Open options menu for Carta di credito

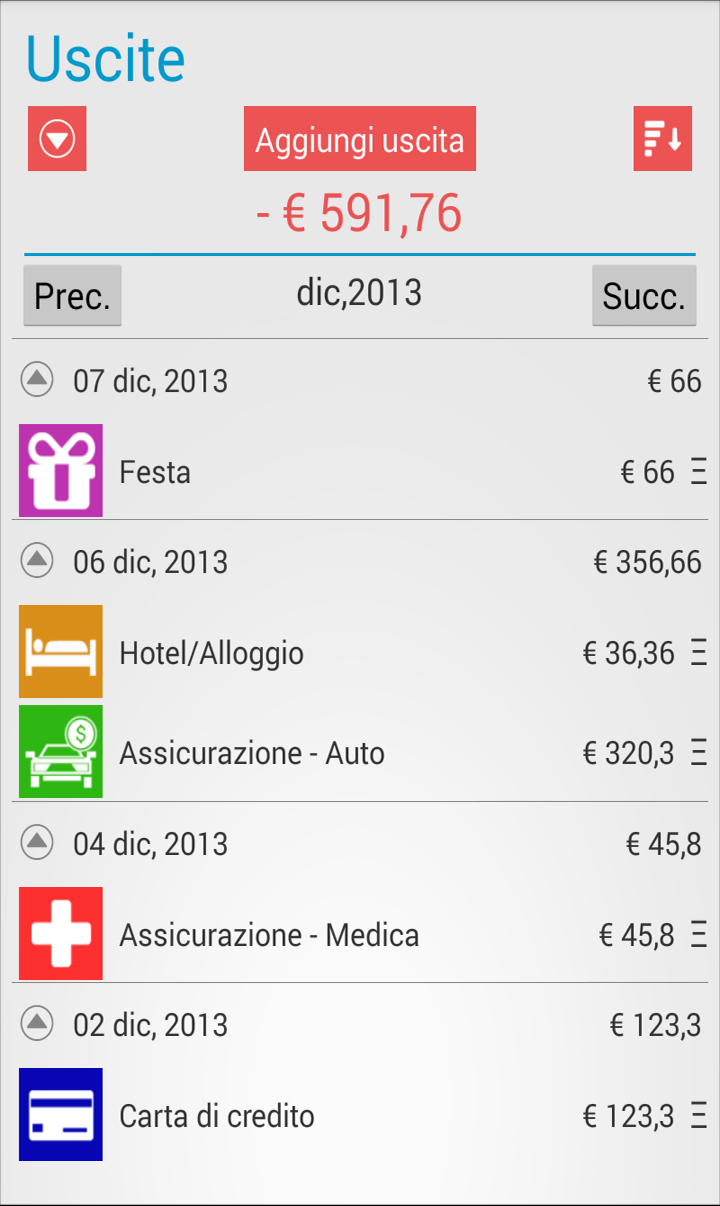[699, 1116]
